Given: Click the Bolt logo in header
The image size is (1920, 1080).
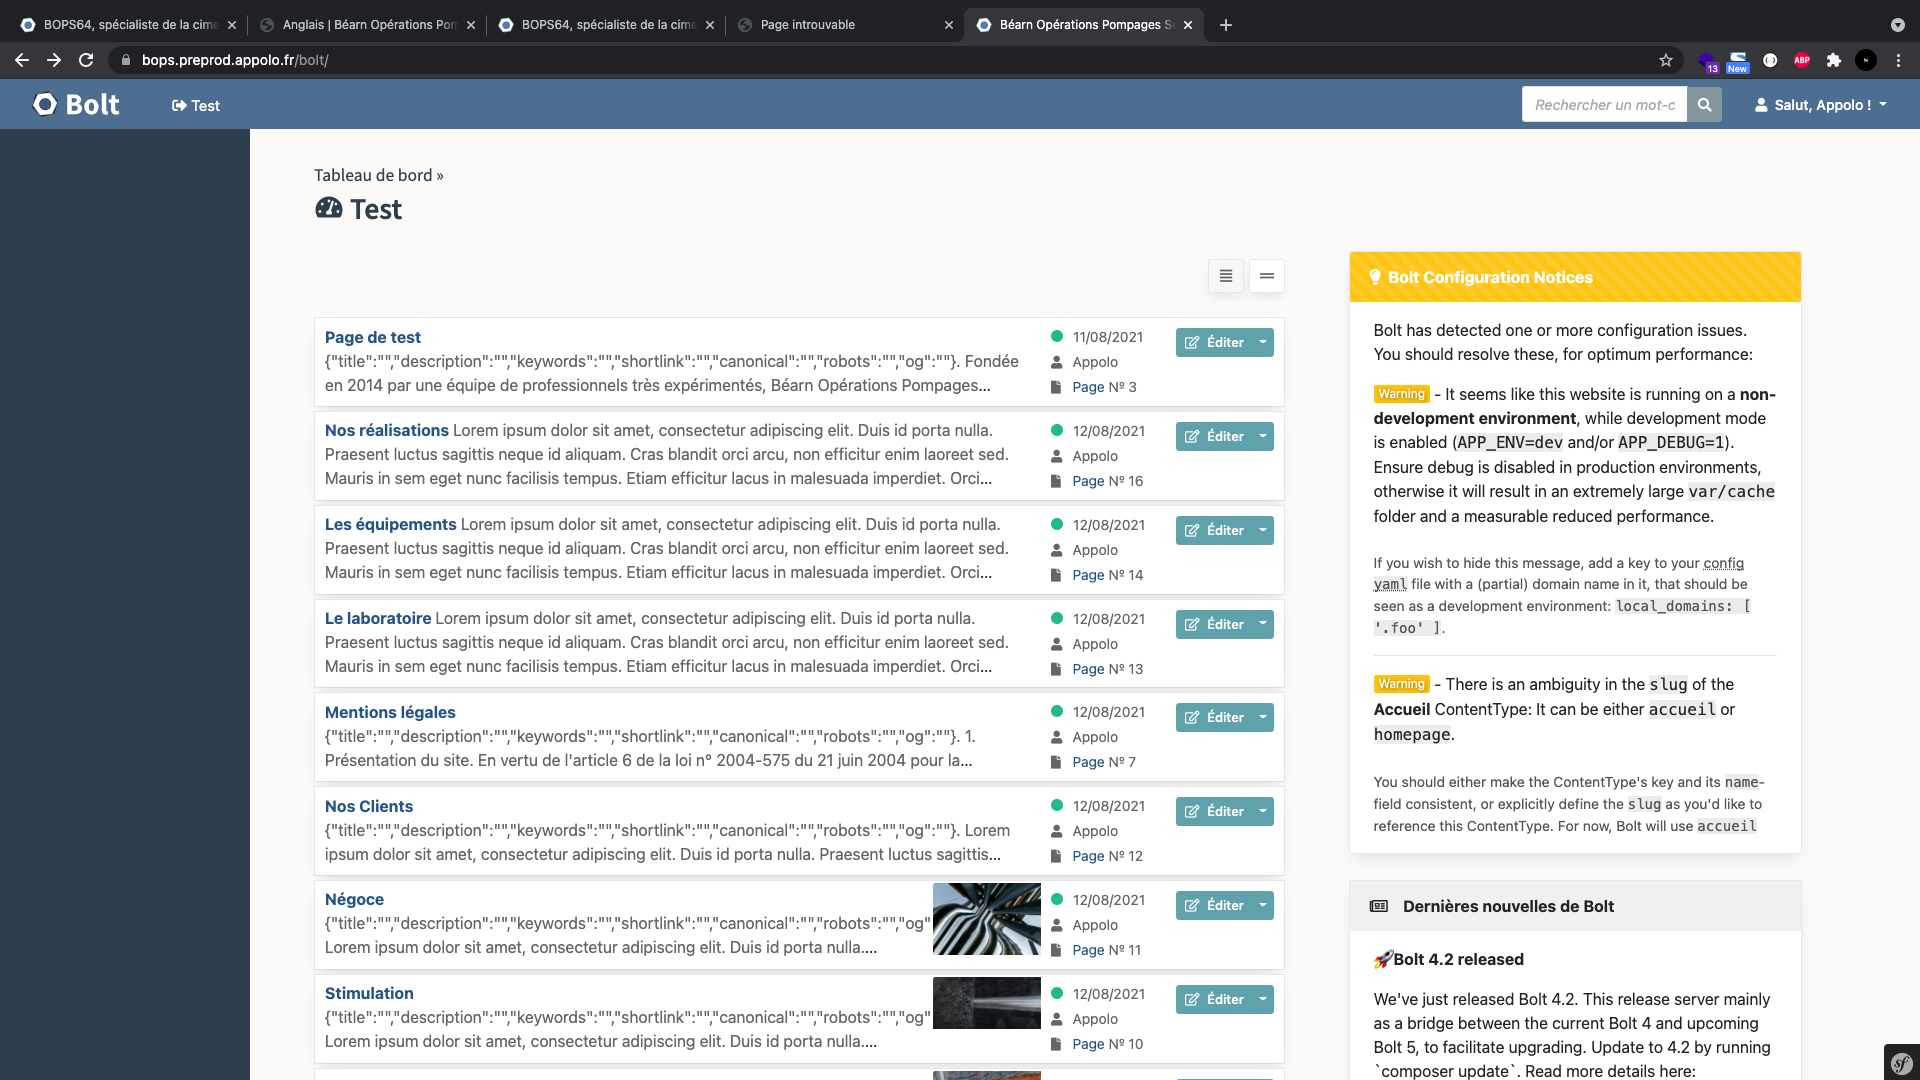Looking at the screenshot, I should tap(76, 105).
